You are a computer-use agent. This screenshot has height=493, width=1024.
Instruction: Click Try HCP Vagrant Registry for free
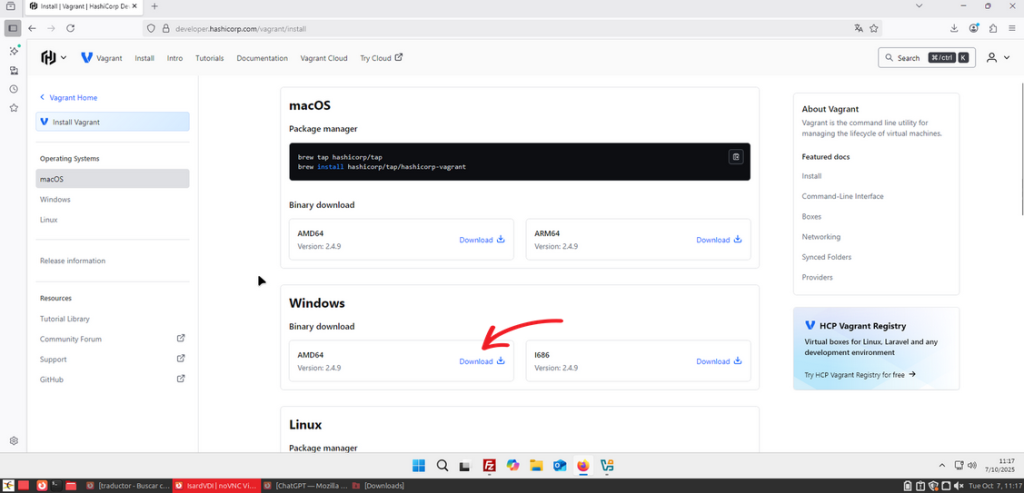pyautogui.click(x=860, y=375)
